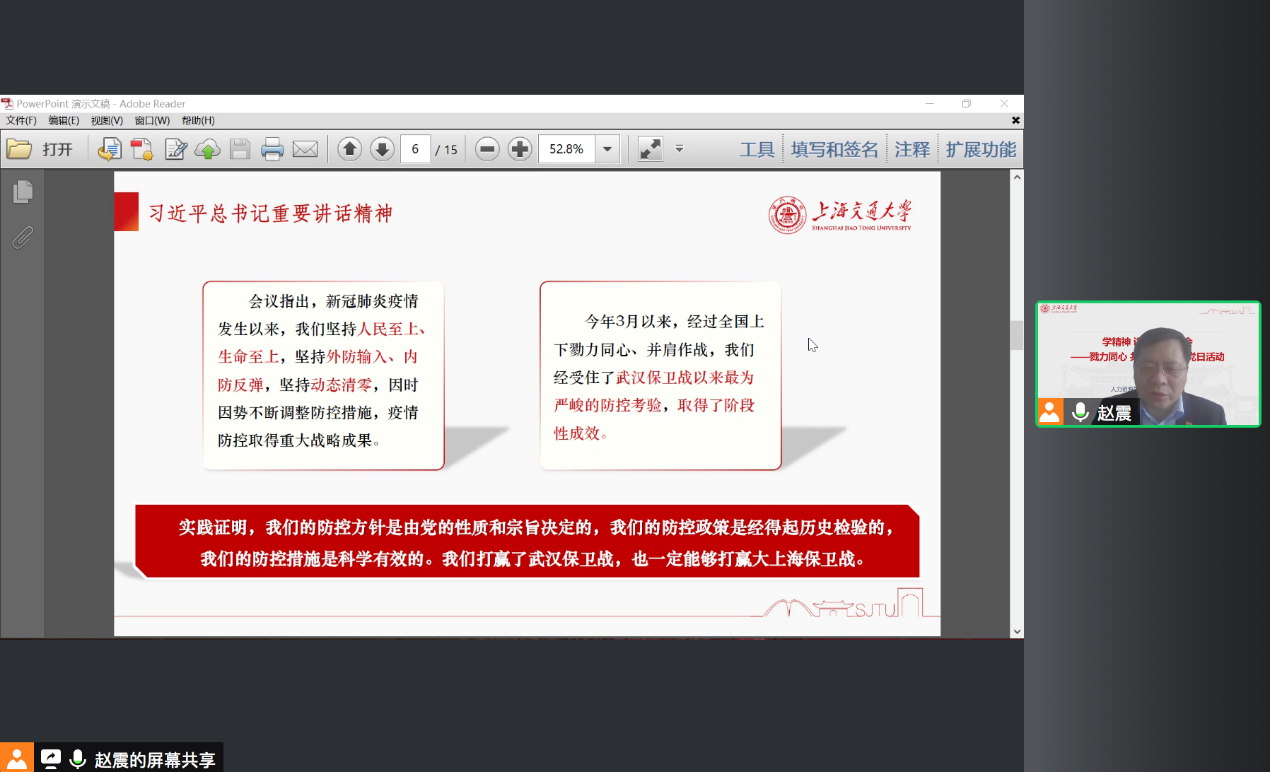This screenshot has width=1270, height=772.
Task: Go to next page with down arrow
Action: coord(382,149)
